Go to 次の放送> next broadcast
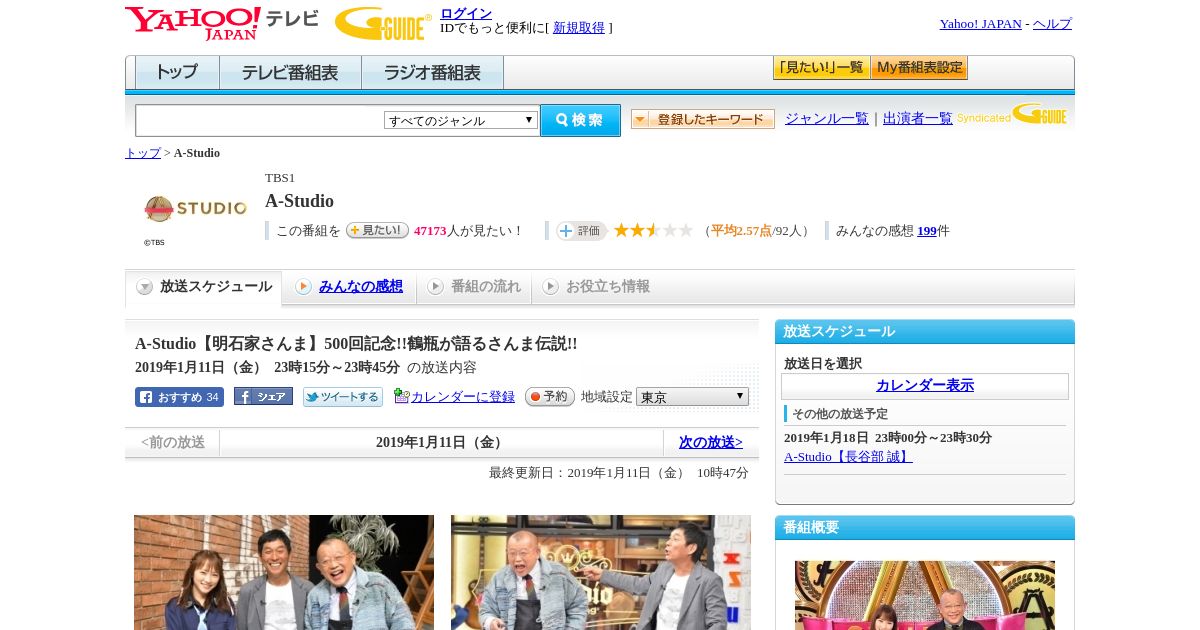 point(711,443)
